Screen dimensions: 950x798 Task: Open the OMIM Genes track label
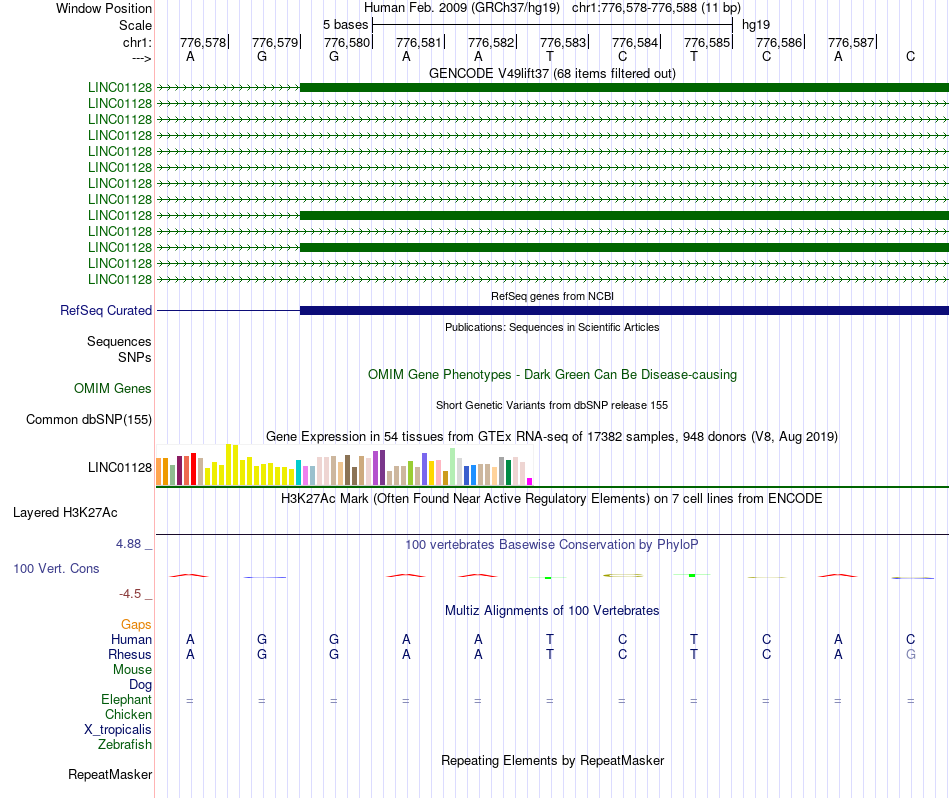112,388
